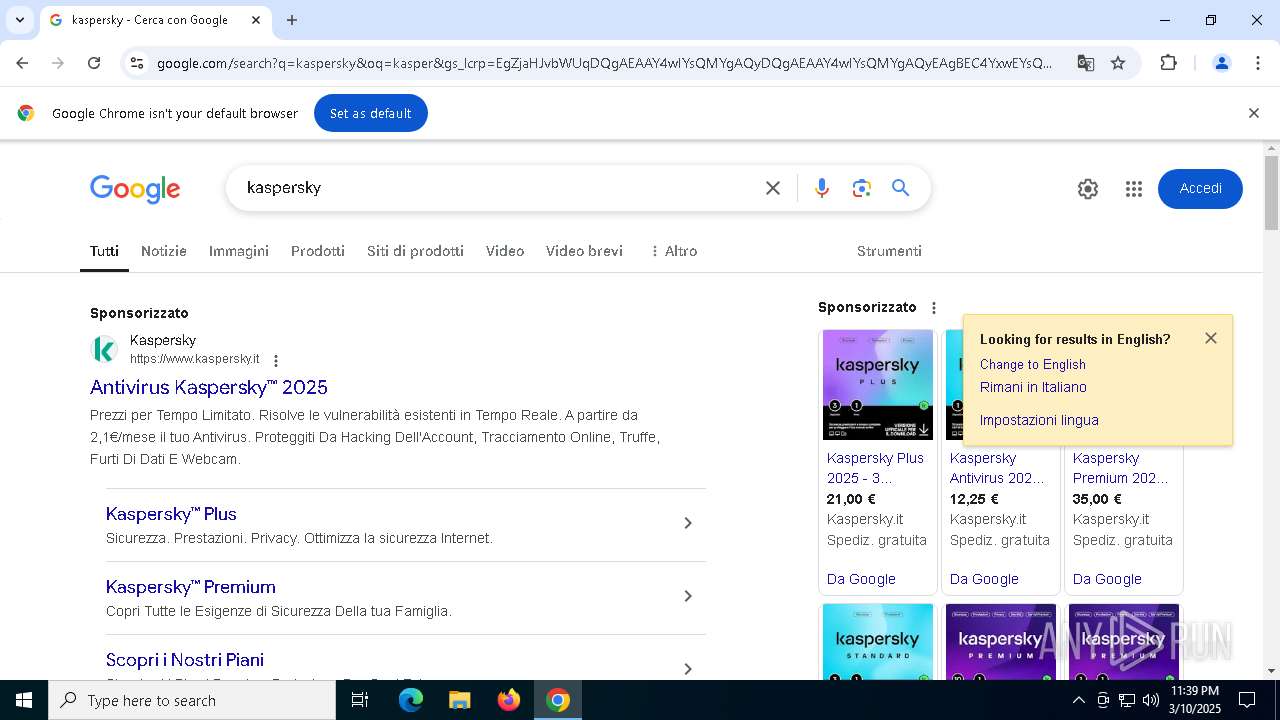Switch to the Immagini tab
The width and height of the screenshot is (1280, 720).
pos(239,251)
